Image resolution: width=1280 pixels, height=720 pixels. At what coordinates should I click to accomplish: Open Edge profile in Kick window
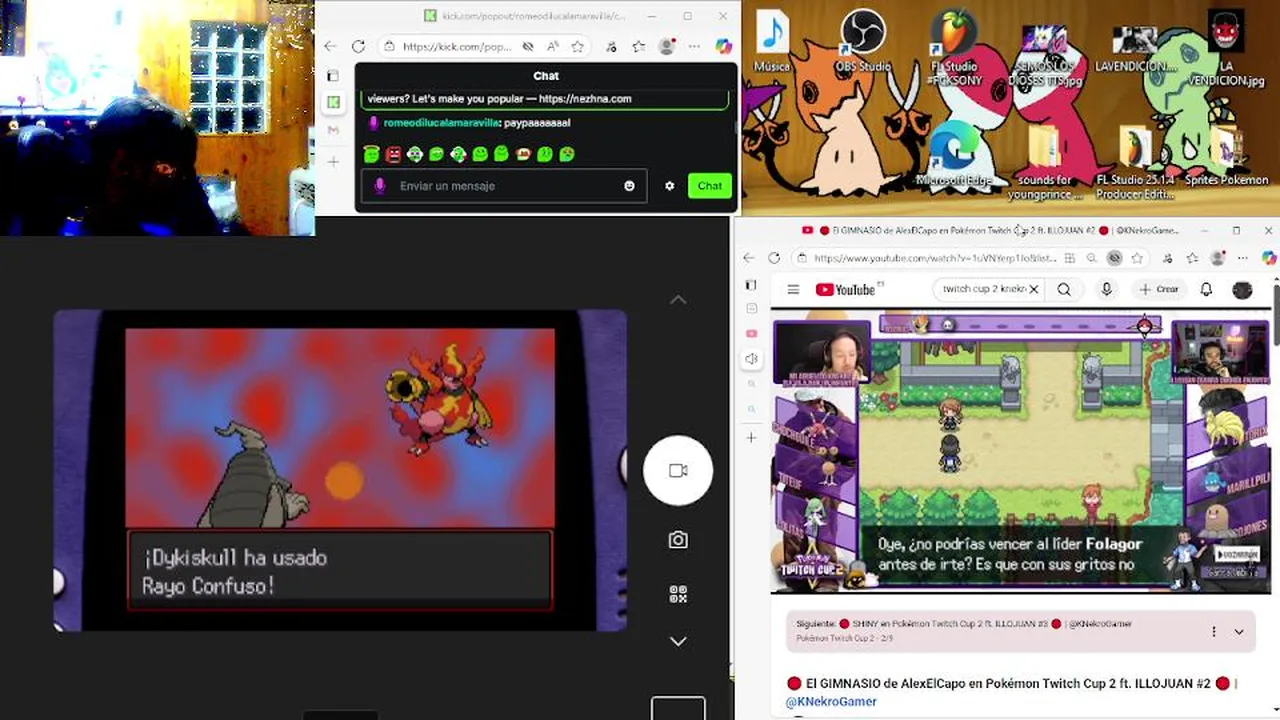pos(667,46)
